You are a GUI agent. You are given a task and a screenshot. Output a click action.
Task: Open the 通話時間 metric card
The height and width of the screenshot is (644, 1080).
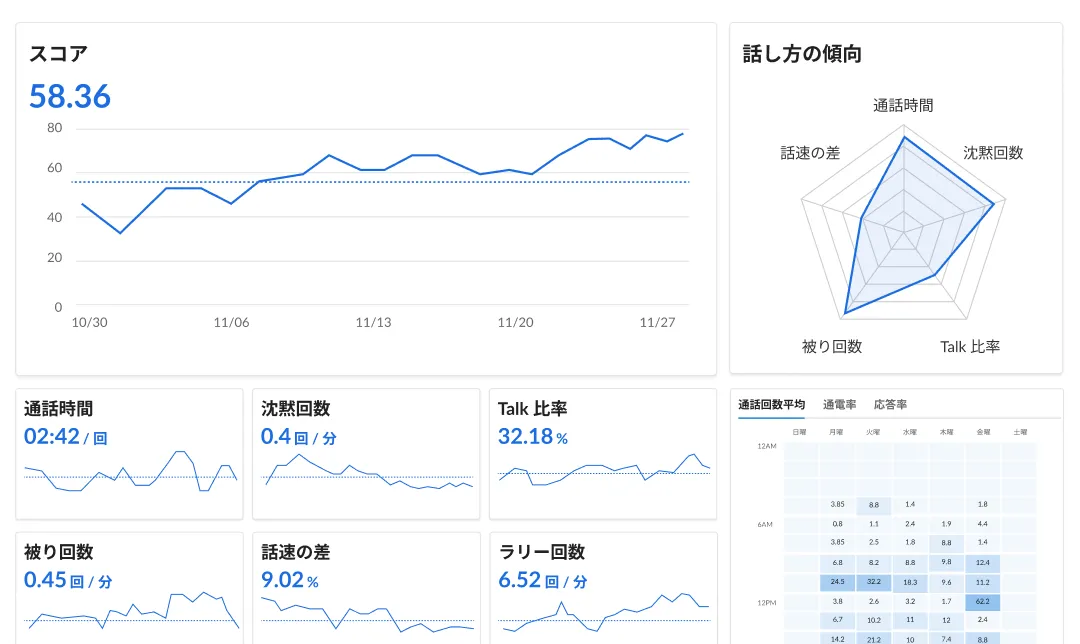pos(129,454)
